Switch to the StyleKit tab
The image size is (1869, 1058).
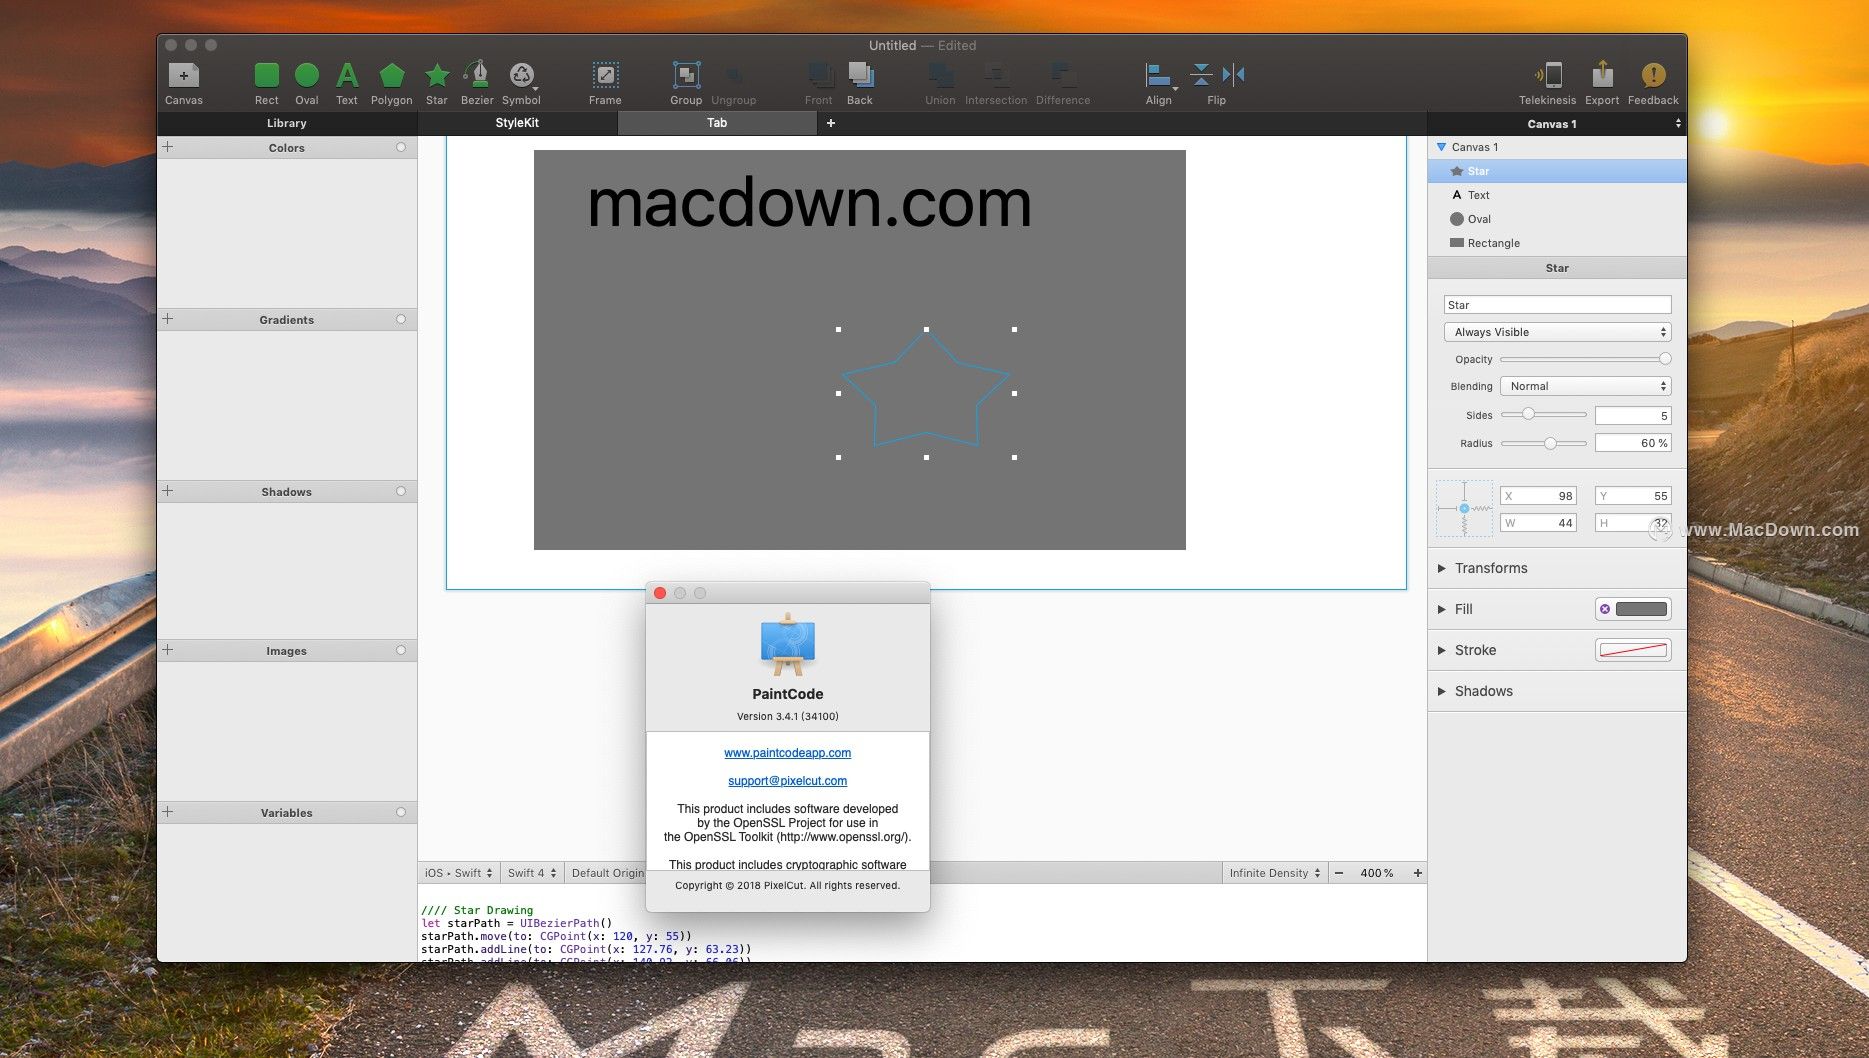(x=517, y=123)
